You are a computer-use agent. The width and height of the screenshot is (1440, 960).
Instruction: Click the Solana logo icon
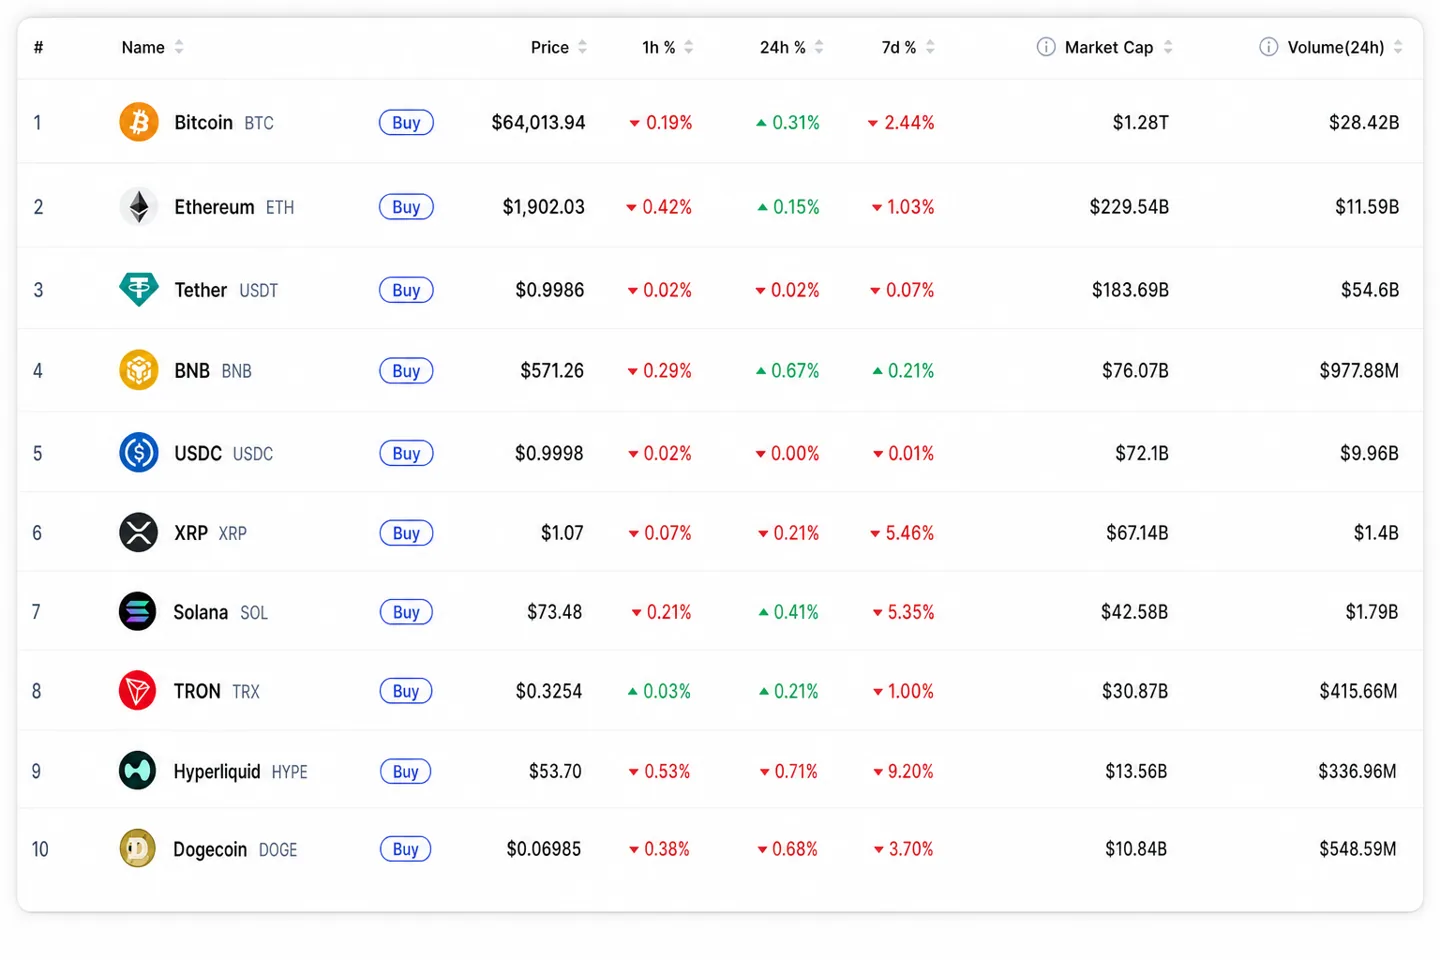point(138,611)
